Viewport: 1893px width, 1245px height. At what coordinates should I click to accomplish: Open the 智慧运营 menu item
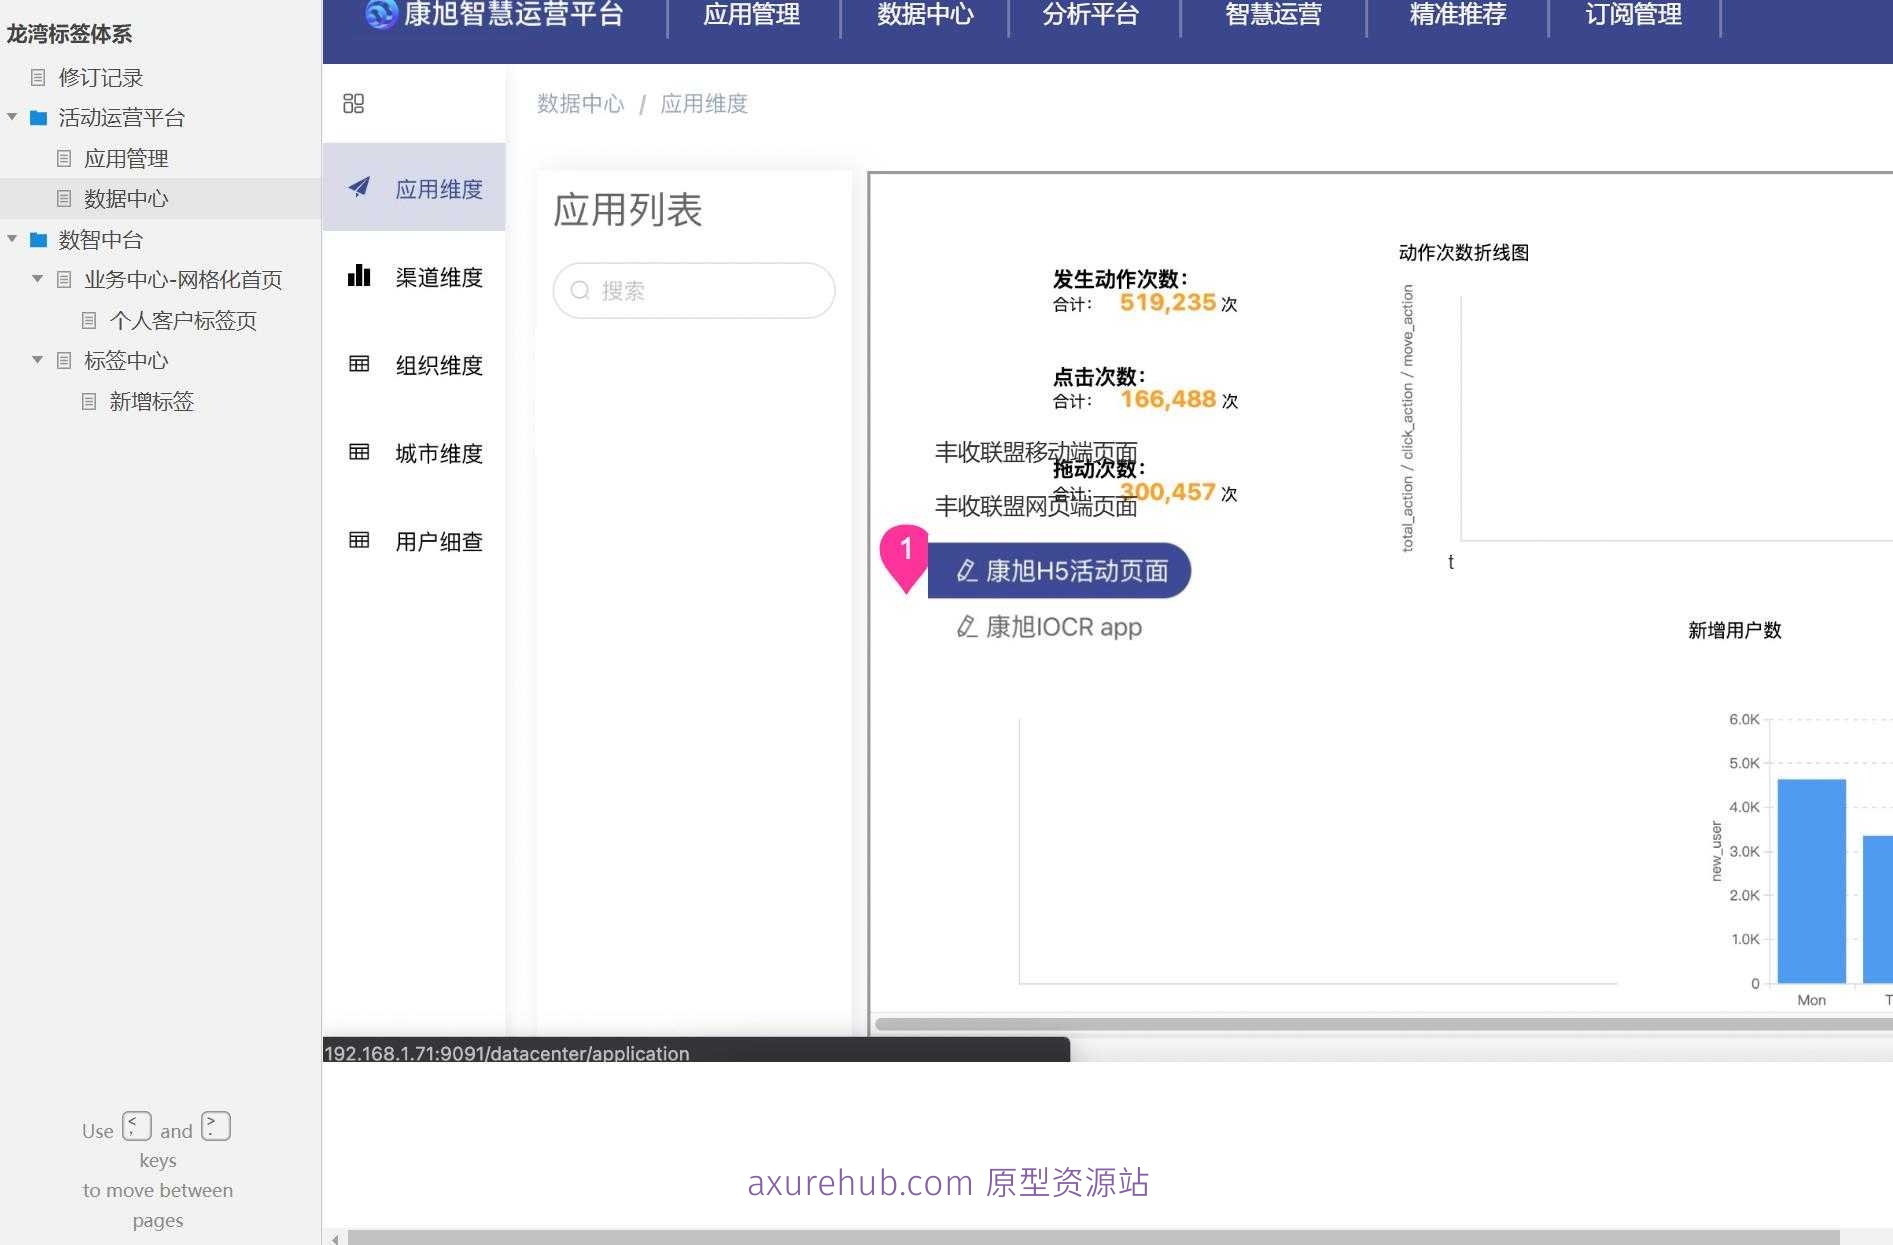[1272, 15]
